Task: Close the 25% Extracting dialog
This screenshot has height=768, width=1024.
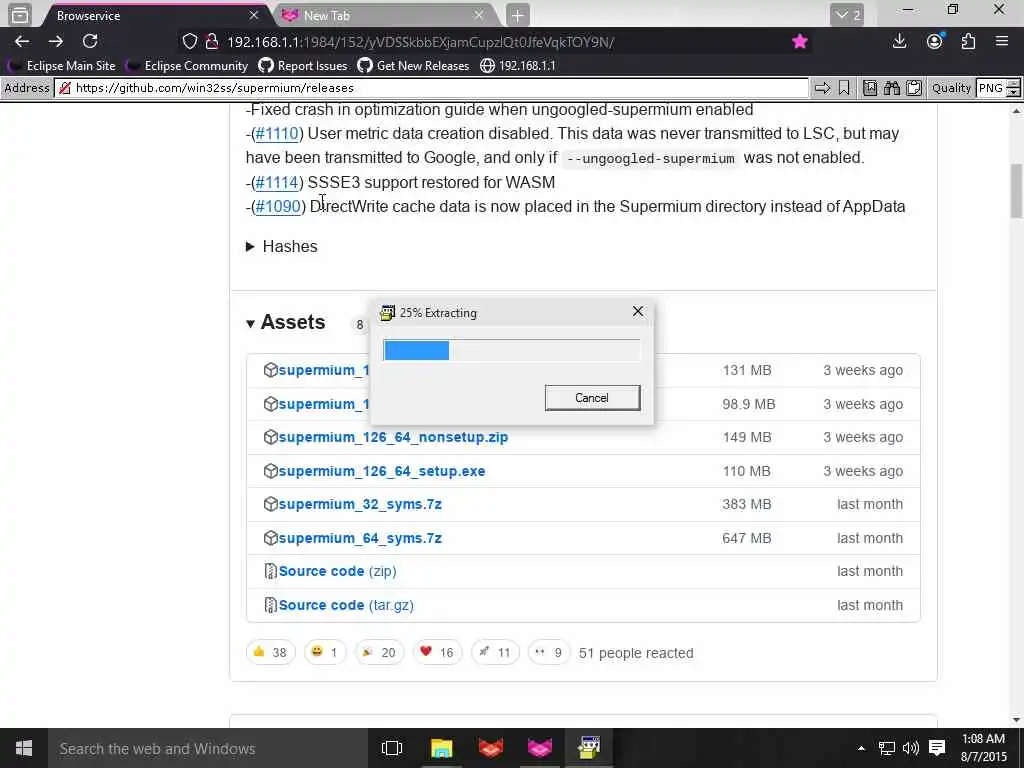Action: (x=638, y=312)
